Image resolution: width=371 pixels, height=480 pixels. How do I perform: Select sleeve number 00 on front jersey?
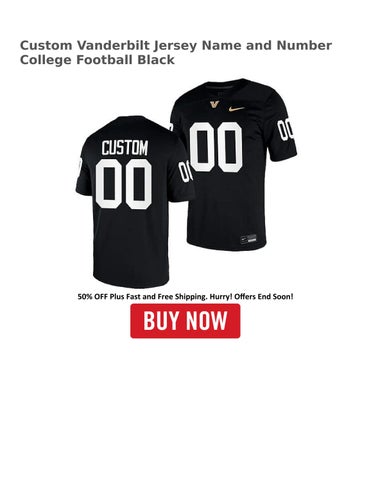pyautogui.click(x=286, y=128)
